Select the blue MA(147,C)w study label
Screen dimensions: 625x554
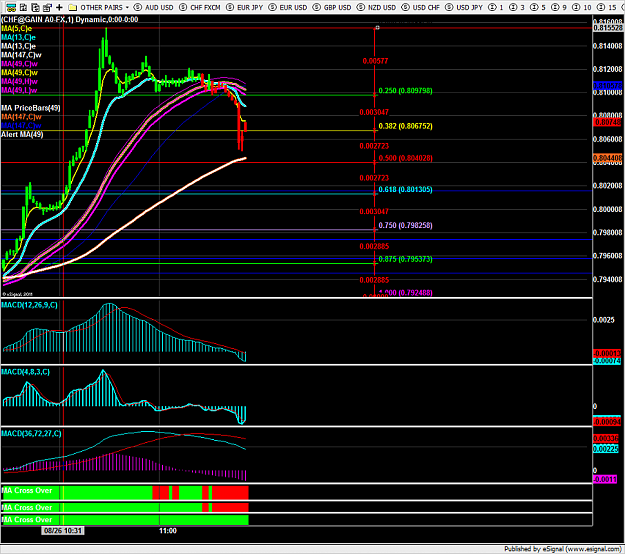pyautogui.click(x=21, y=125)
